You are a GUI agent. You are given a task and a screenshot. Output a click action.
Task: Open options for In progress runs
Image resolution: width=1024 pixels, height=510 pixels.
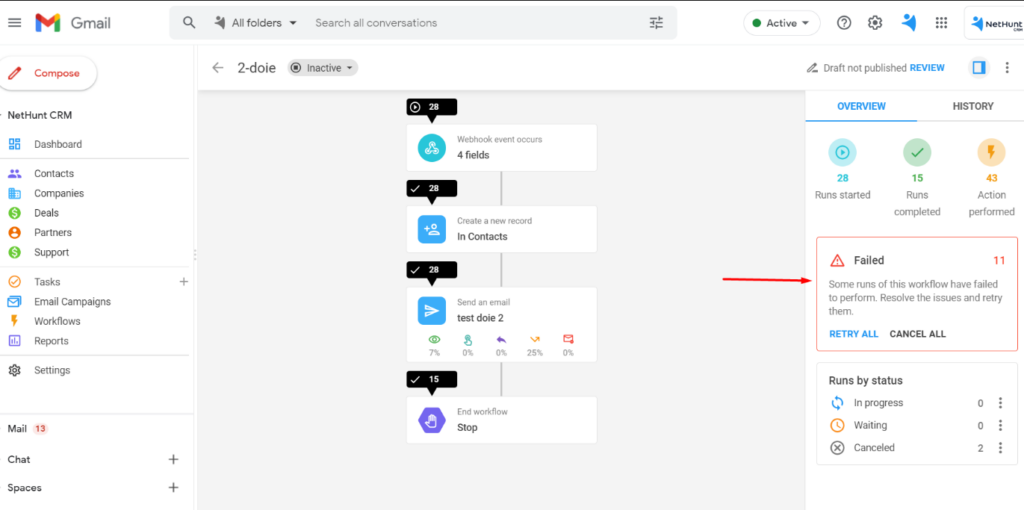(x=1000, y=403)
